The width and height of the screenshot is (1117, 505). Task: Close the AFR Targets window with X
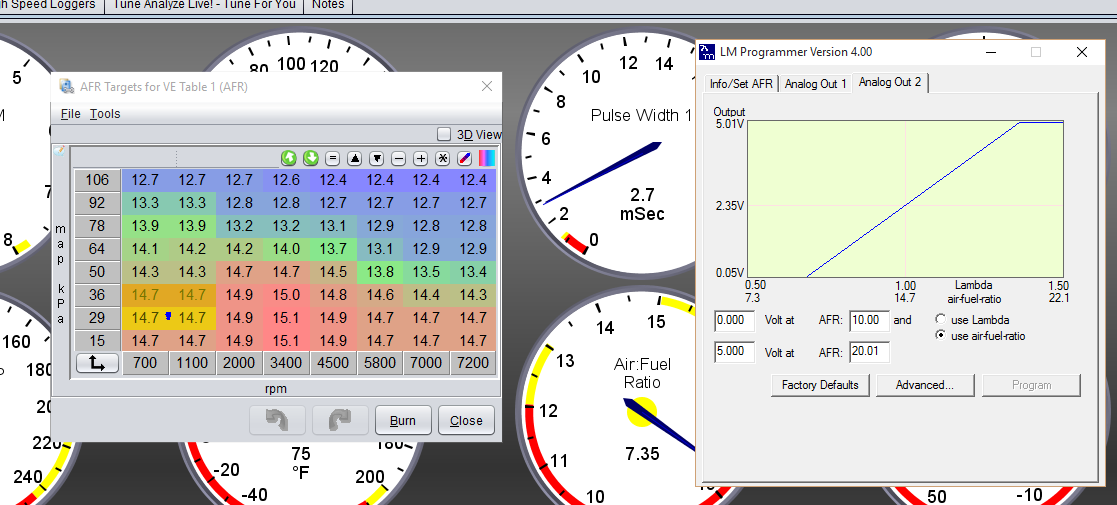pos(487,86)
